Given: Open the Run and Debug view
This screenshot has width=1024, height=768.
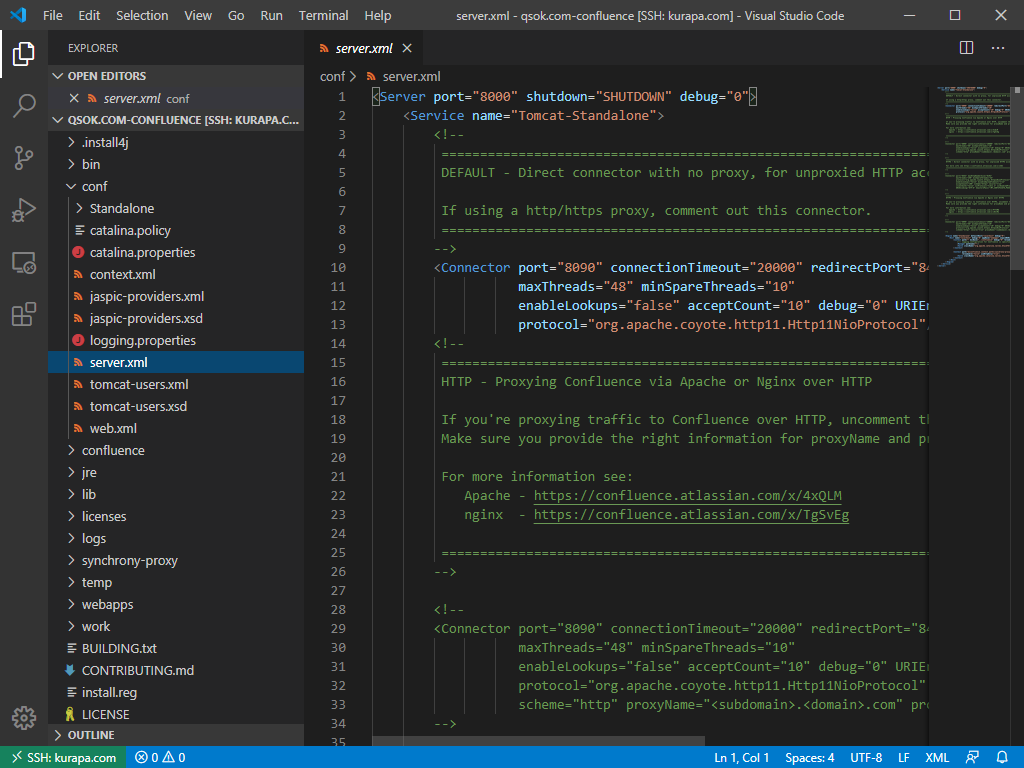Looking at the screenshot, I should point(24,210).
